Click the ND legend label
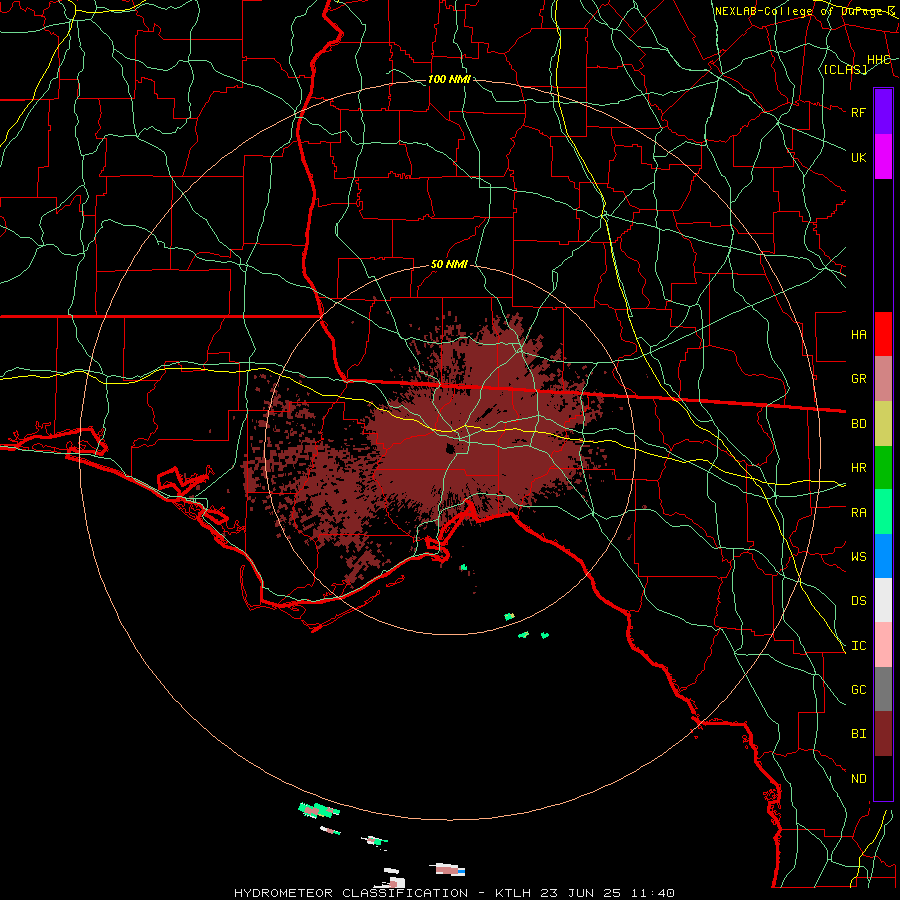Image resolution: width=900 pixels, height=900 pixels. [858, 779]
